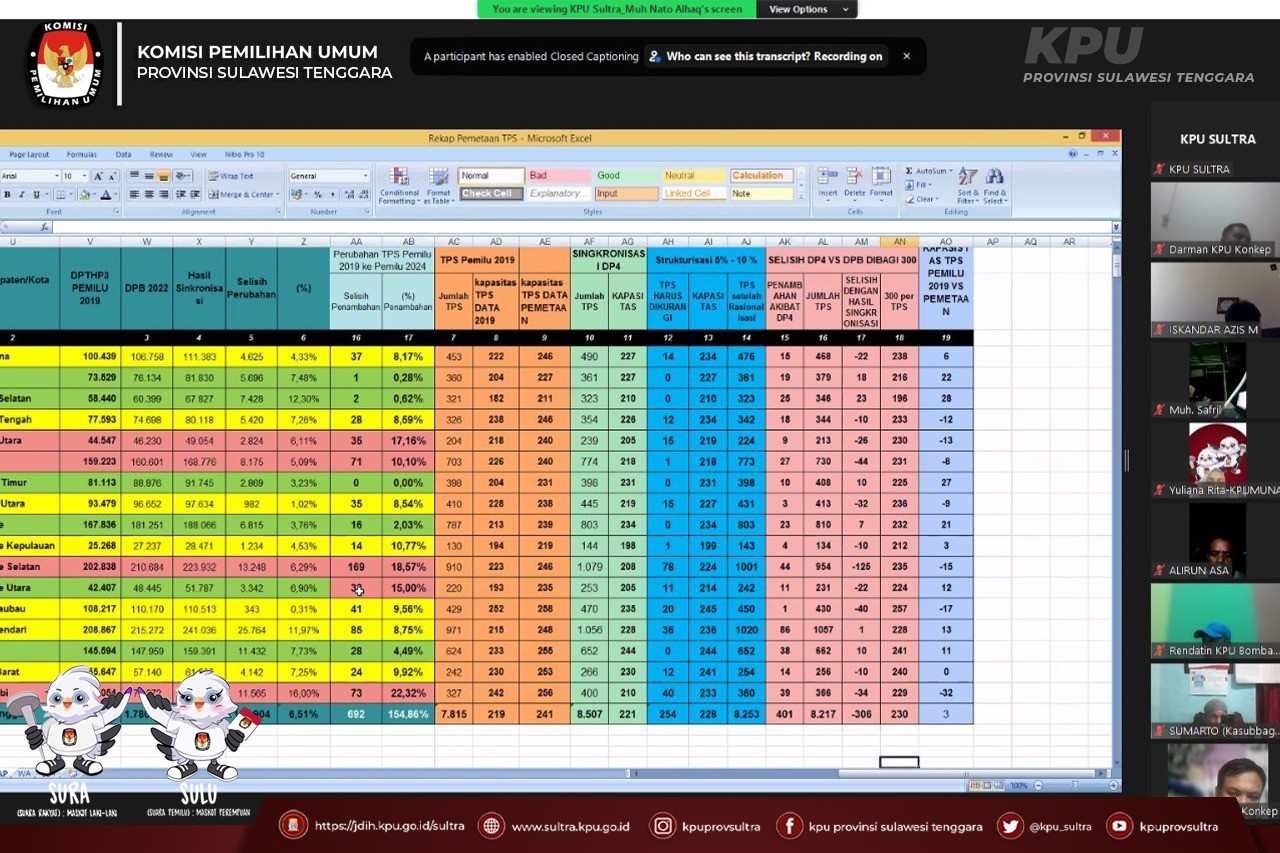Toggle Bold formatting
This screenshot has height=853, width=1280.
pos(8,195)
